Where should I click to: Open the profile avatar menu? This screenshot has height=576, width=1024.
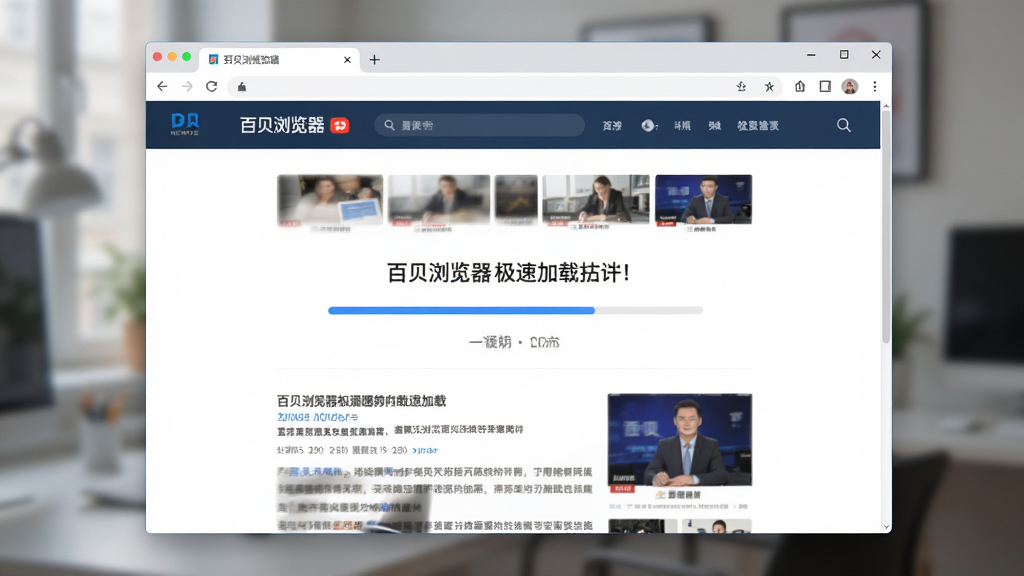[x=850, y=86]
